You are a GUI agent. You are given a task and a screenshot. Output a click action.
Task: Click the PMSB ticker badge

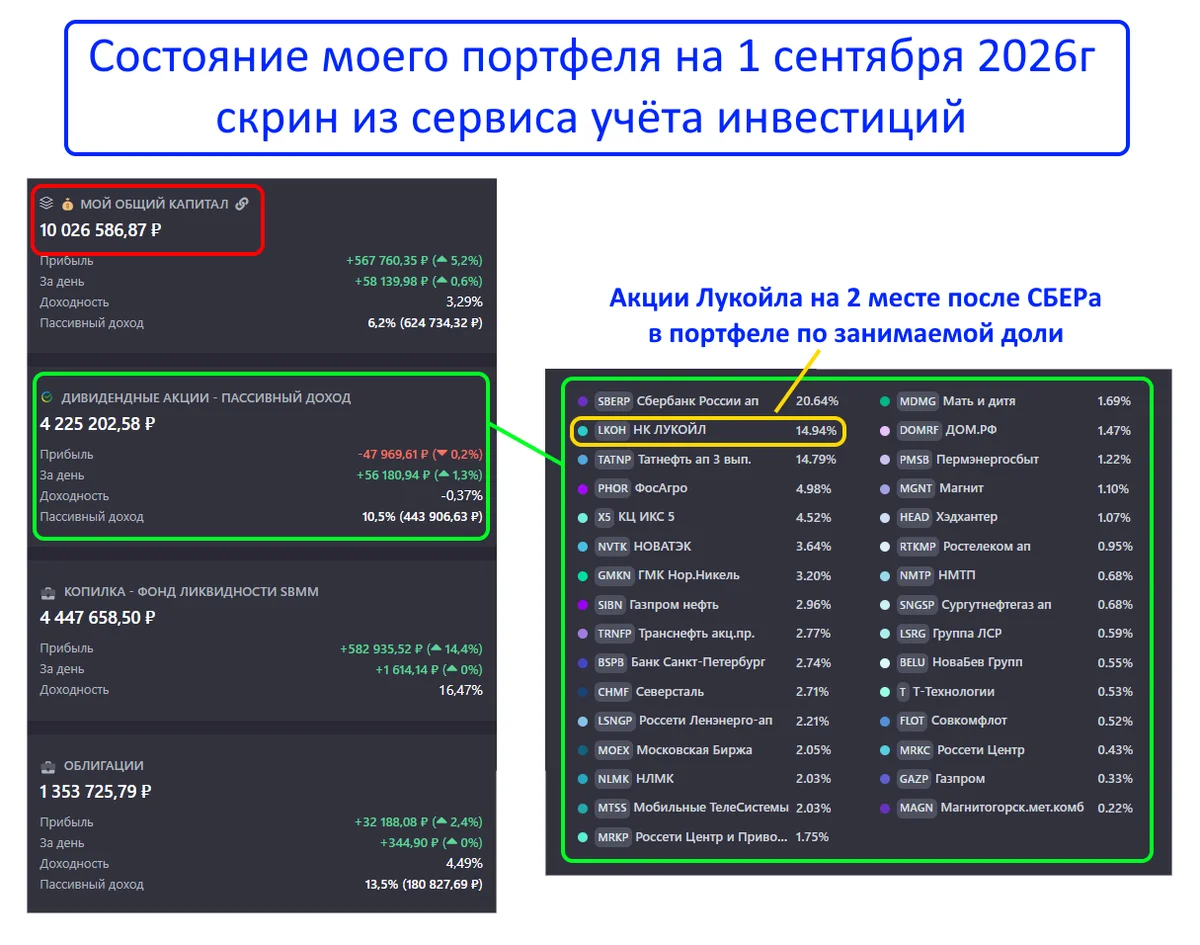click(914, 459)
